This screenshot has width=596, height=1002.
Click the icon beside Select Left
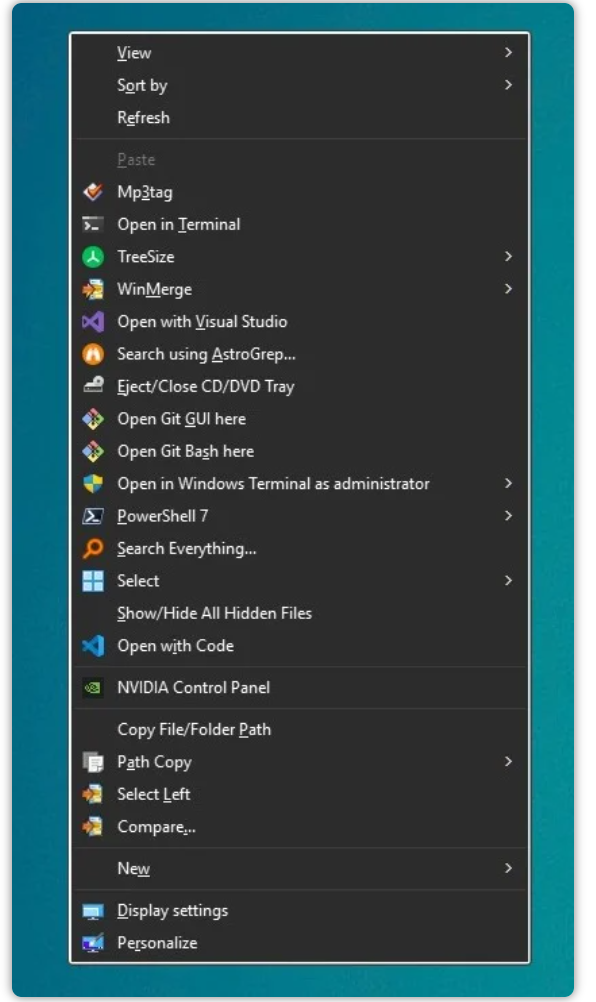pyautogui.click(x=93, y=794)
